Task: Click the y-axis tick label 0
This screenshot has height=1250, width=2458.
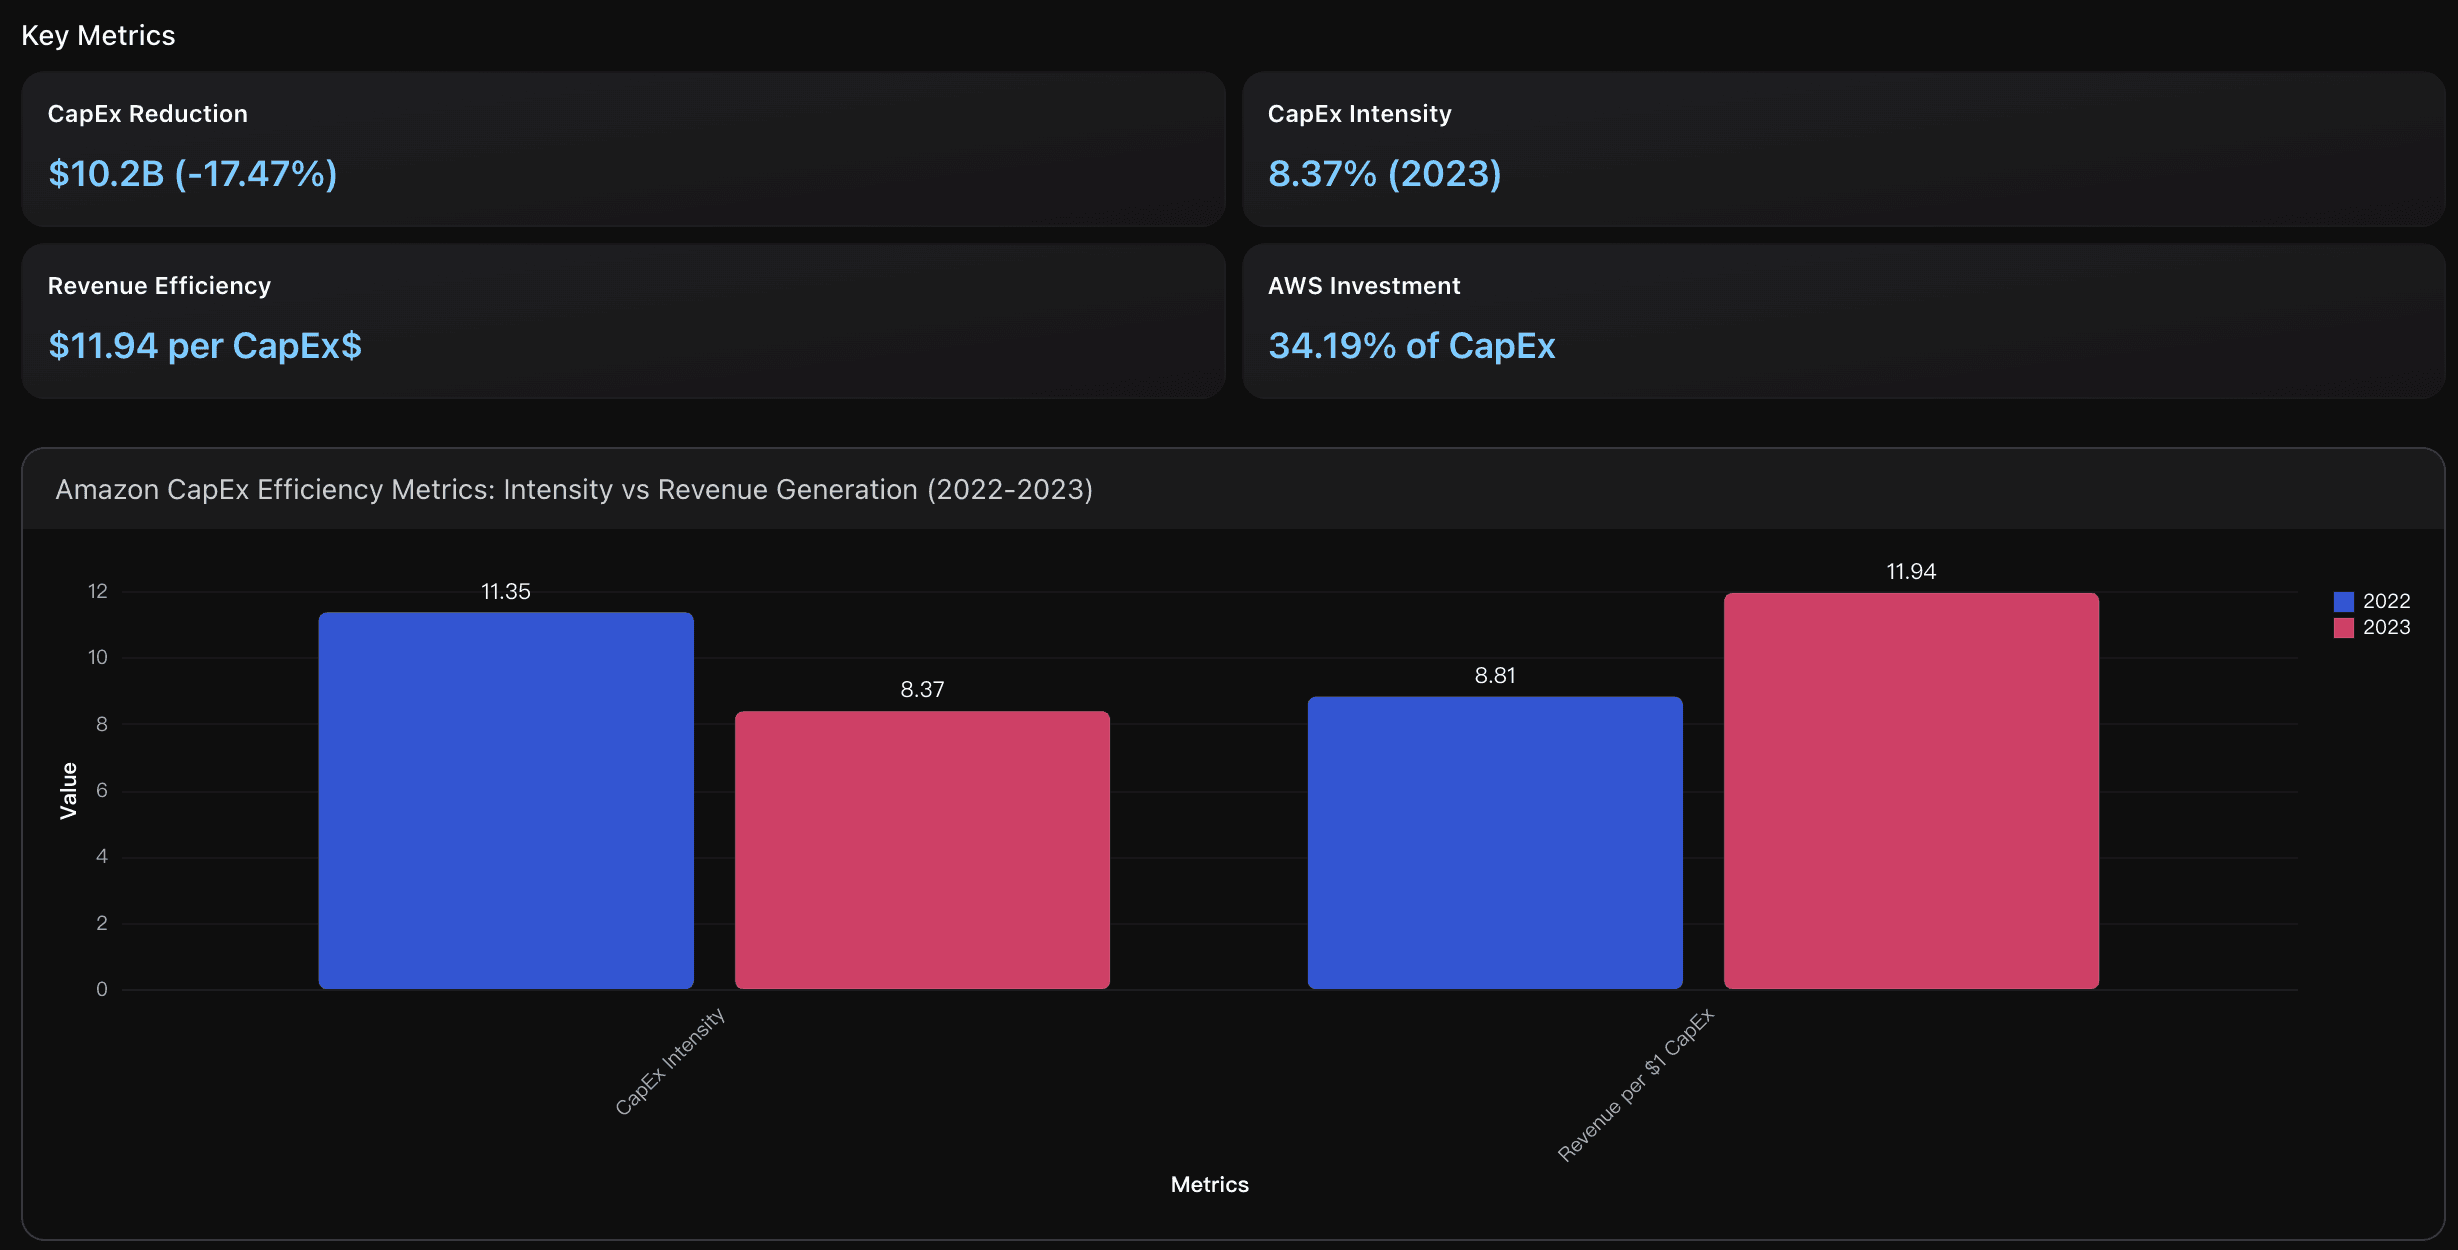Action: [102, 989]
